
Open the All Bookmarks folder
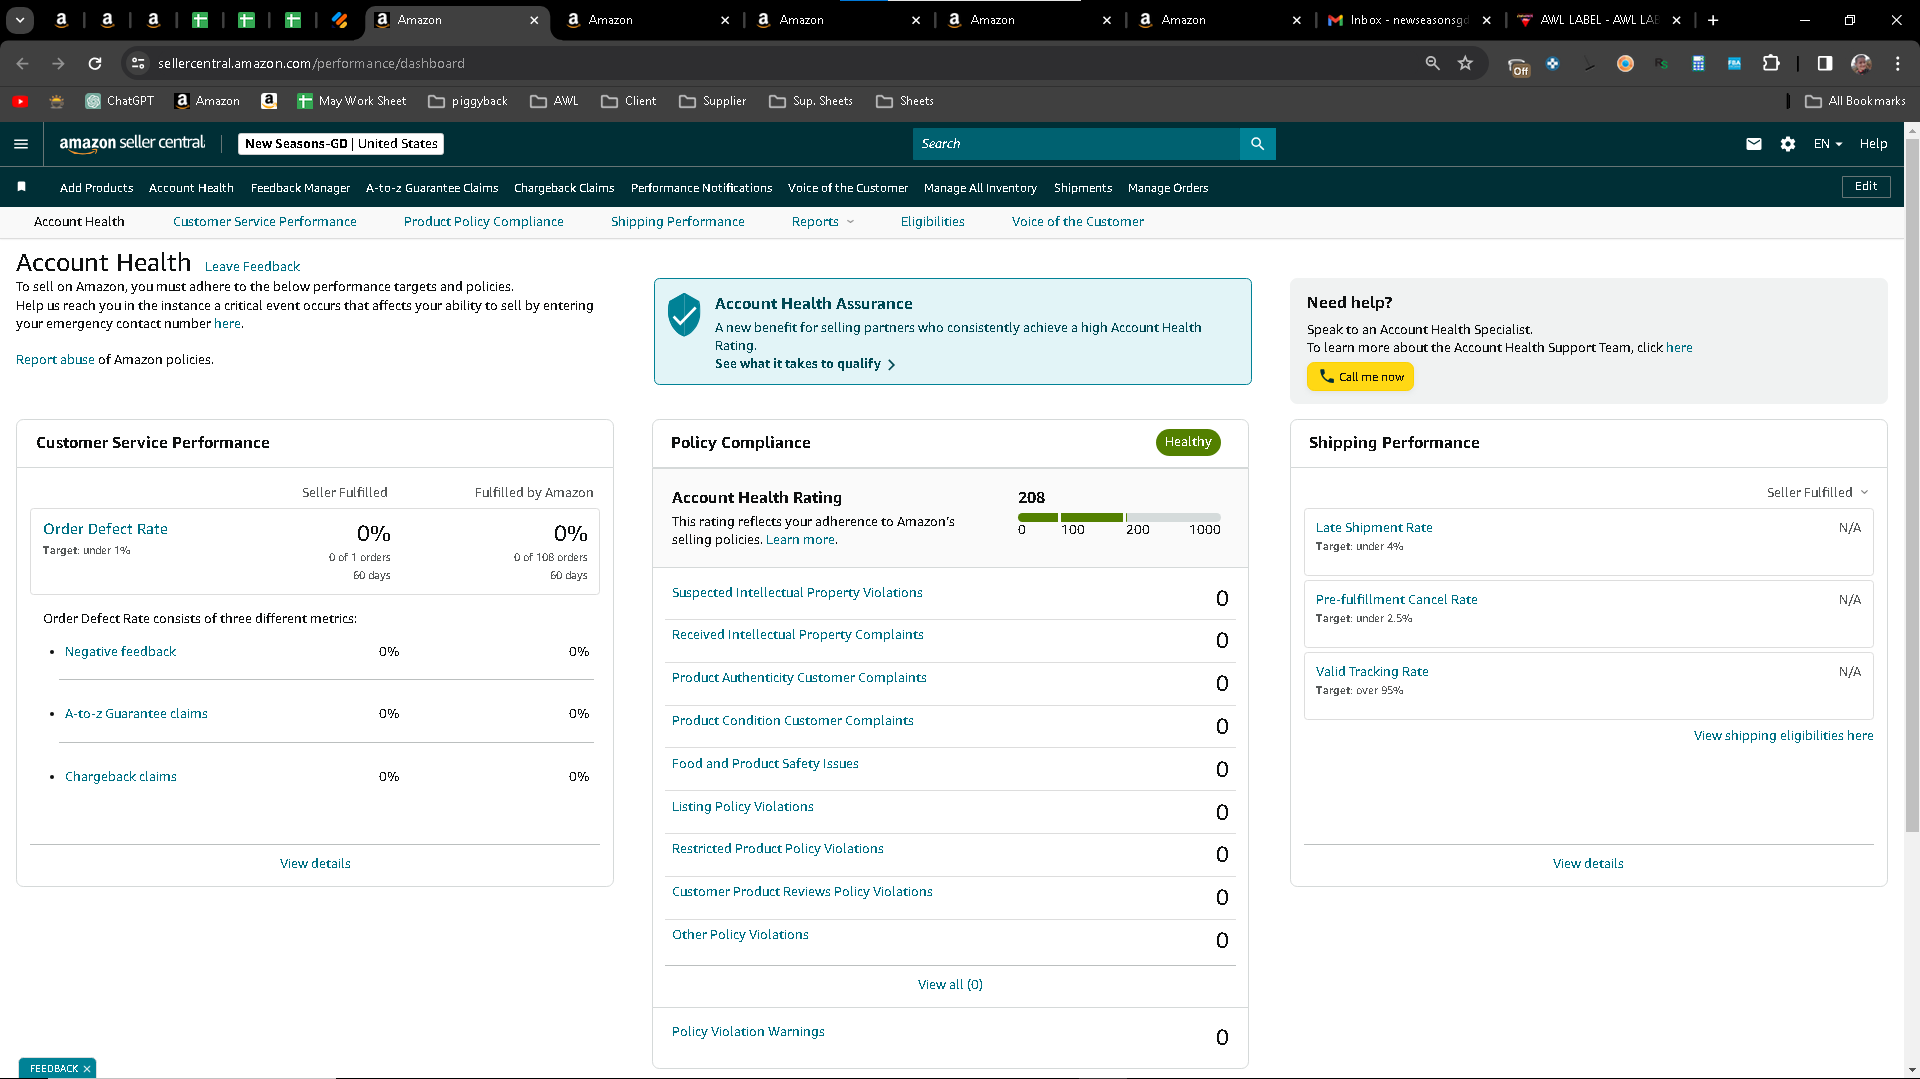click(x=1856, y=101)
